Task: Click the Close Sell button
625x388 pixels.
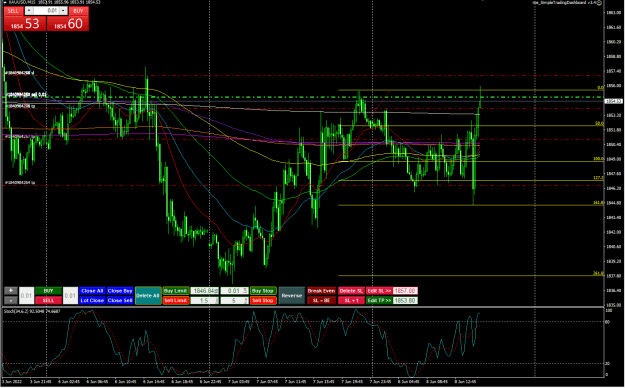Action: 120,300
